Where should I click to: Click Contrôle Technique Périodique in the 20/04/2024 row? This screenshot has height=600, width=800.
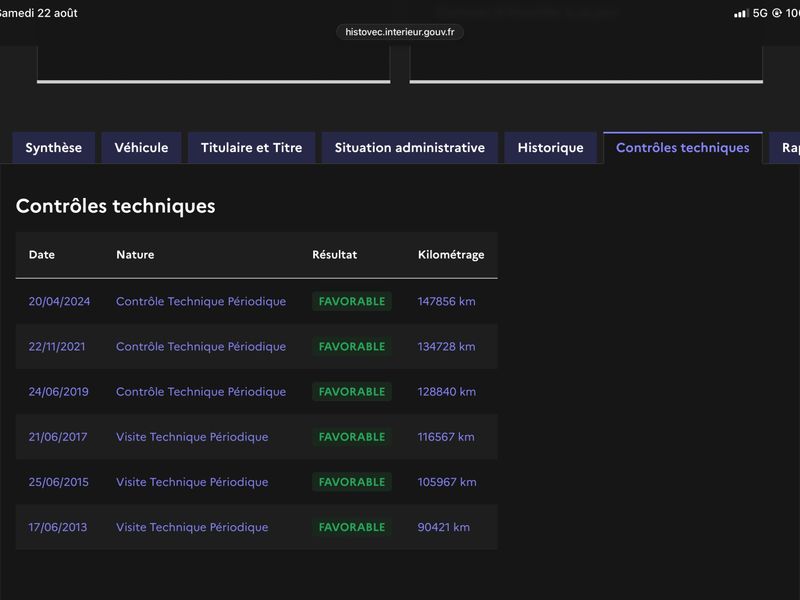tap(201, 302)
